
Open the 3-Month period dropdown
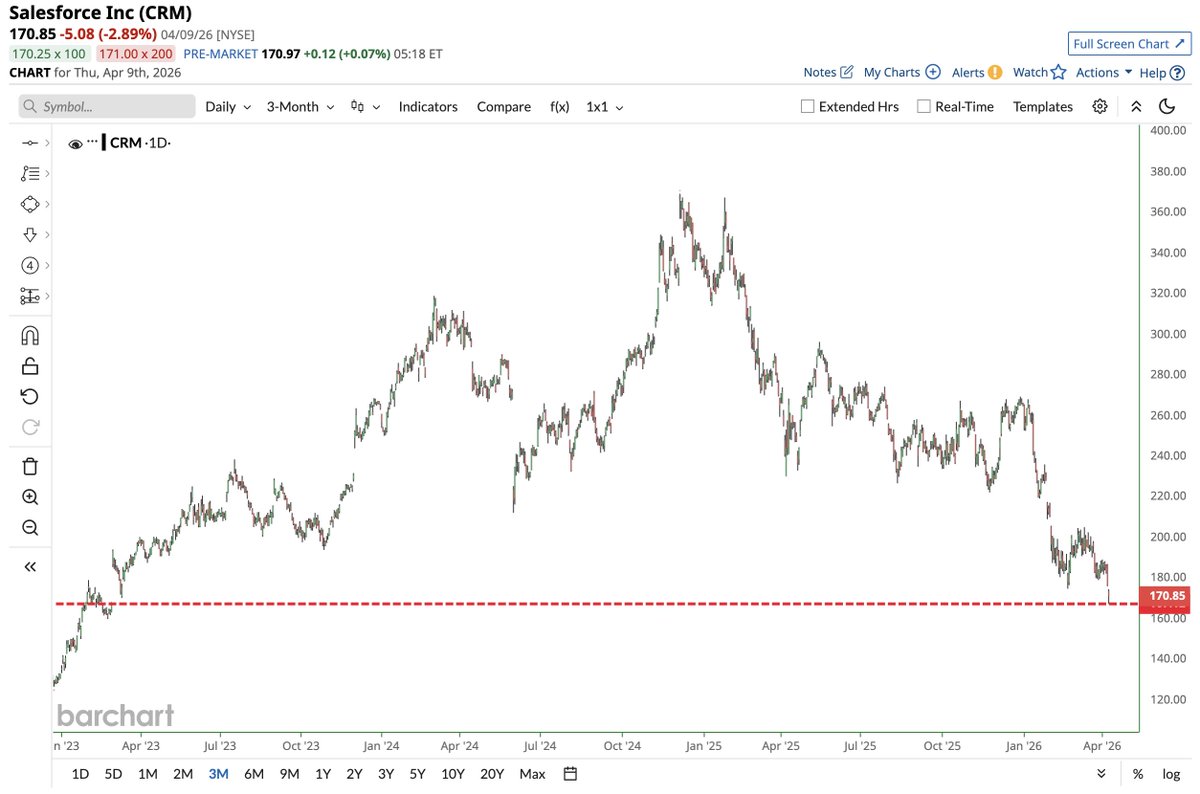tap(299, 106)
